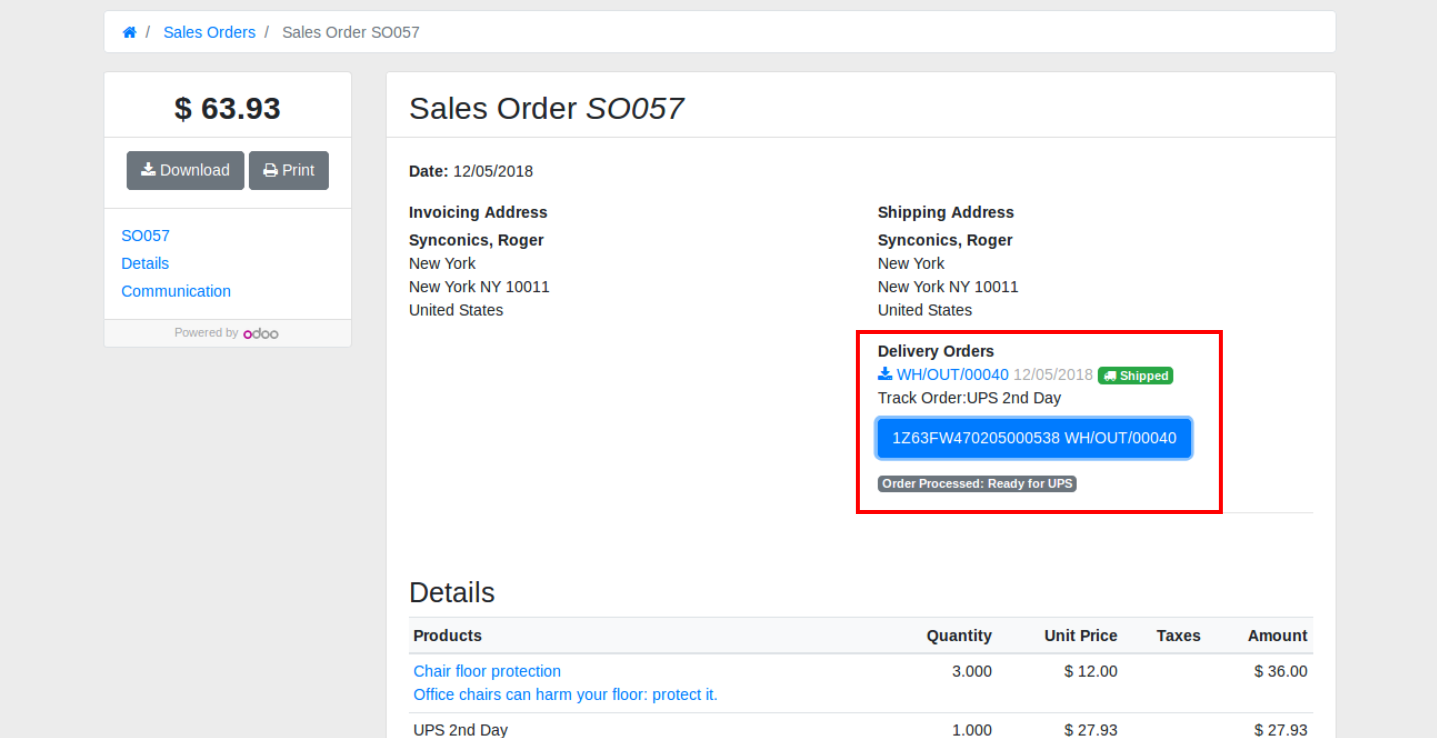The height and width of the screenshot is (738, 1437).
Task: Open the WH/OUT/00040 delivery order link
Action: [952, 375]
